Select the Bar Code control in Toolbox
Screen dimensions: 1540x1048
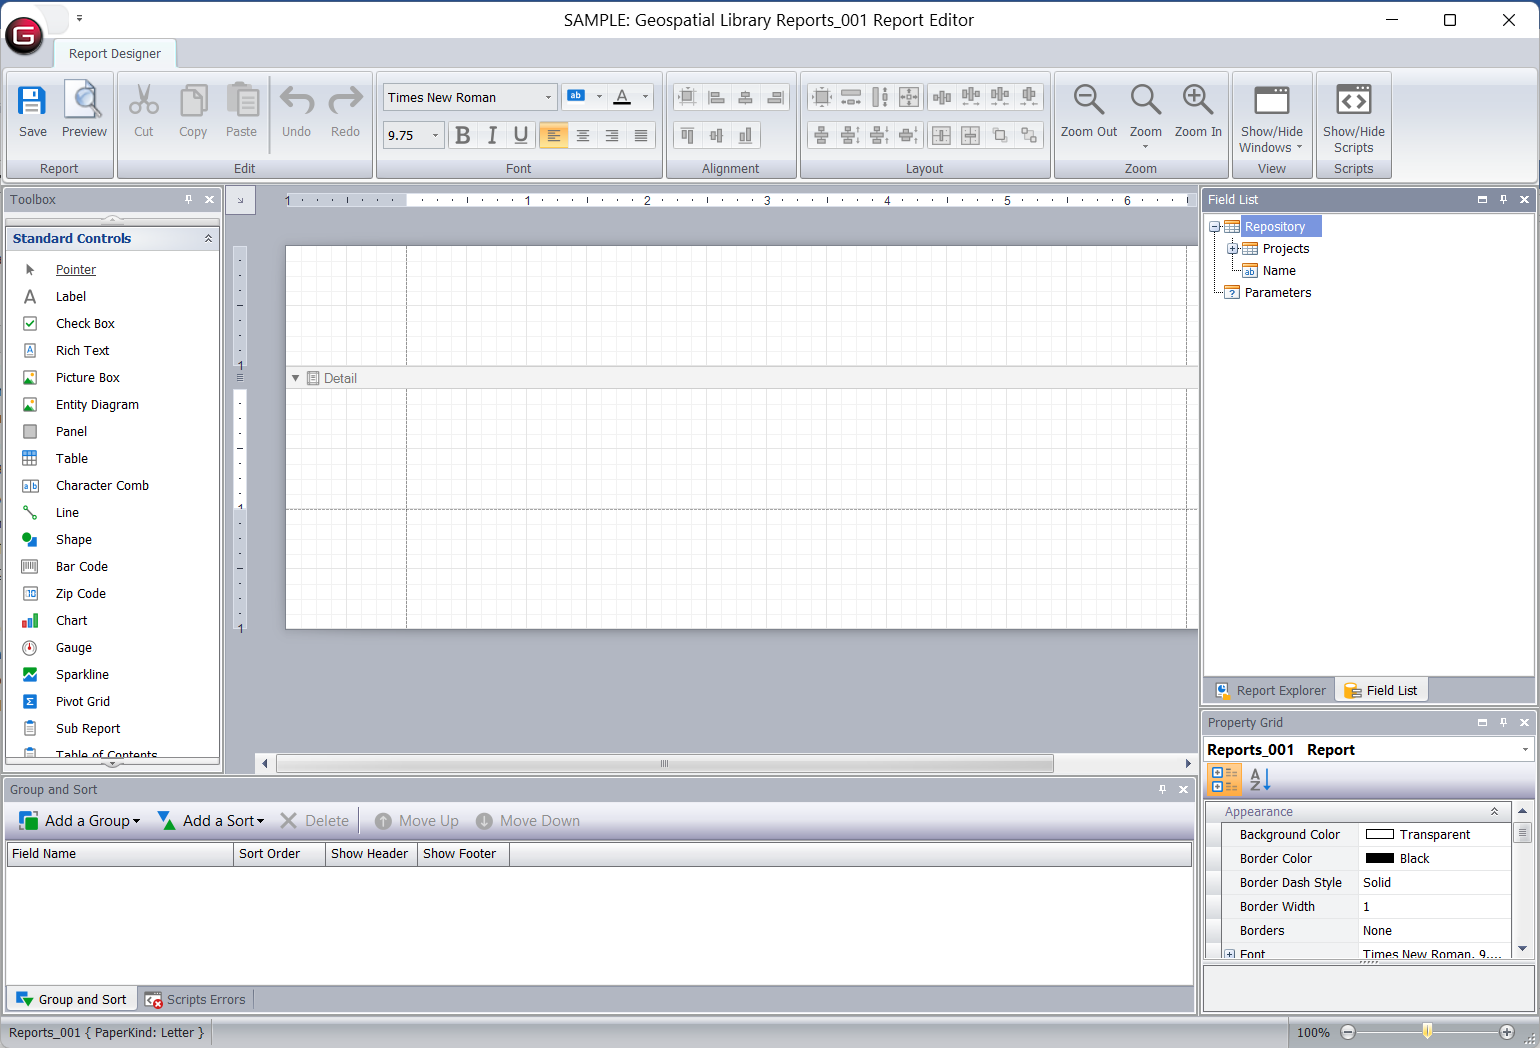coord(81,567)
